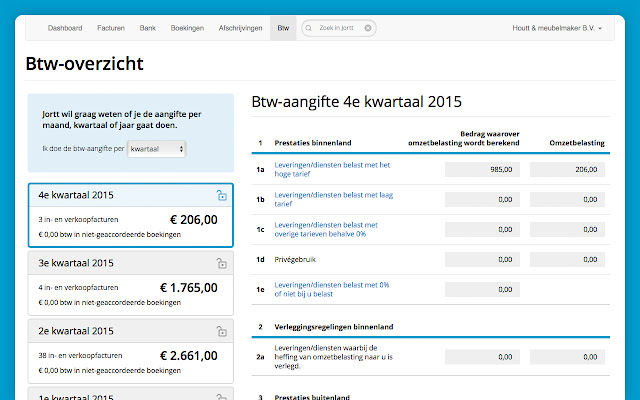Click the lock icon on 4e kwartaal 2015
The image size is (640, 400).
point(221,195)
